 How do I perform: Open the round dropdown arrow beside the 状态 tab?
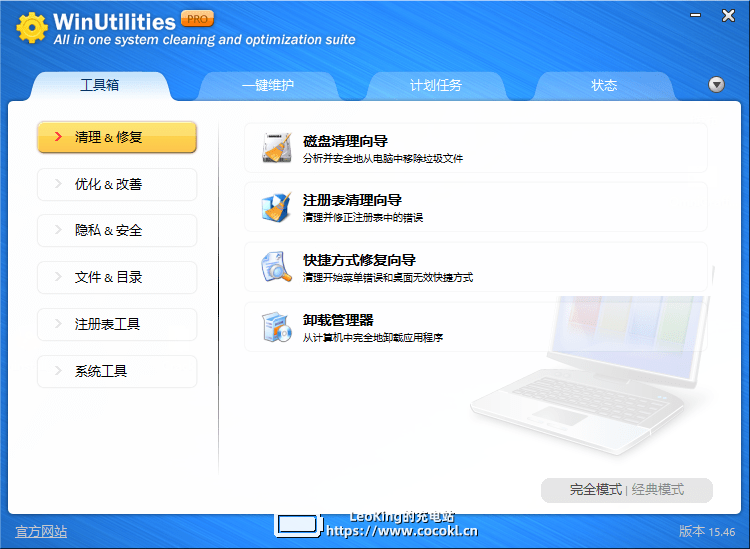click(716, 85)
